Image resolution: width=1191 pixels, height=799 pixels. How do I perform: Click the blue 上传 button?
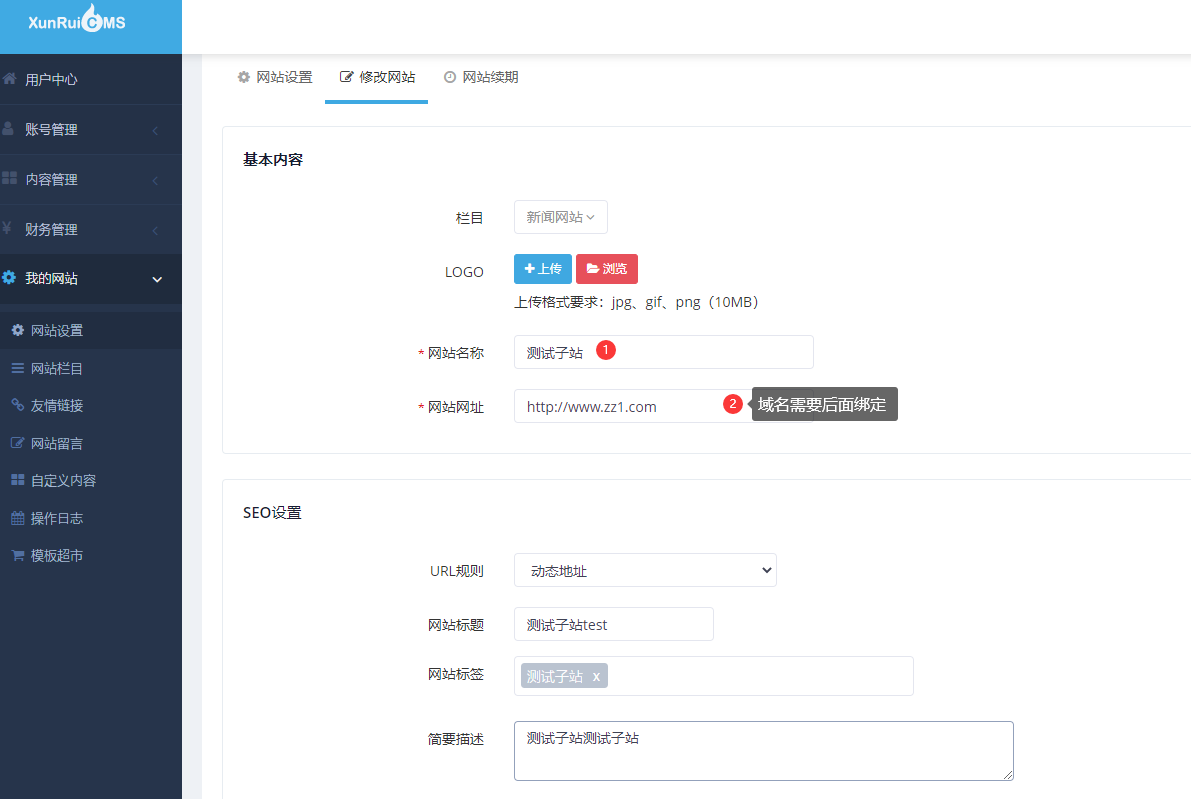(543, 269)
